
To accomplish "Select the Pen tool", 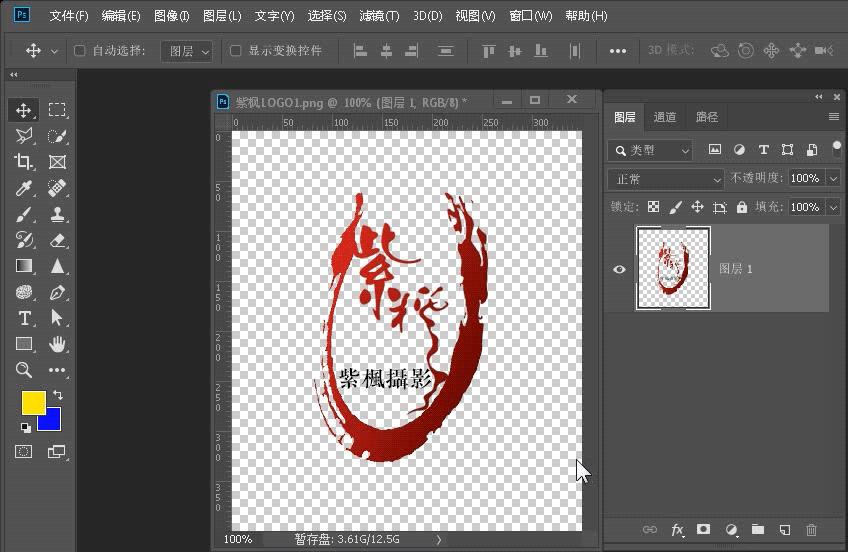I will click(x=57, y=292).
